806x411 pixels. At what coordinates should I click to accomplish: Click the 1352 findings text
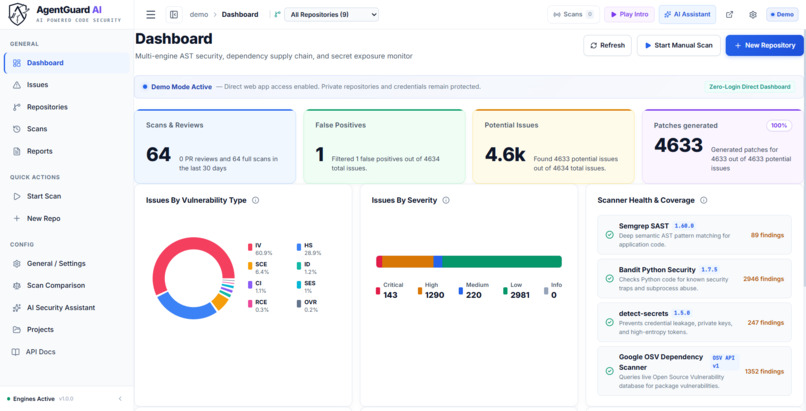(764, 371)
